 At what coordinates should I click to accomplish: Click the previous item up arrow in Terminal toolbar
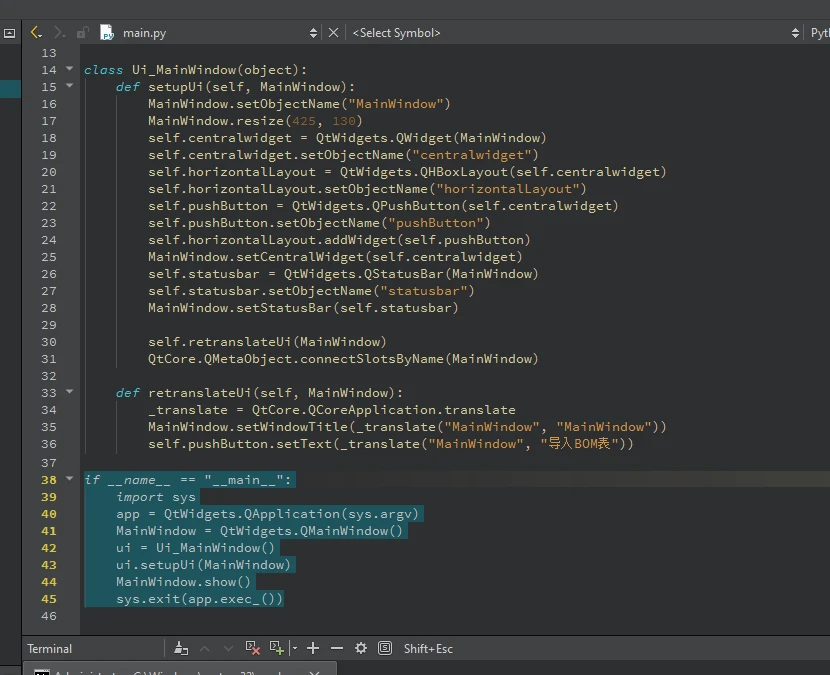click(x=204, y=649)
